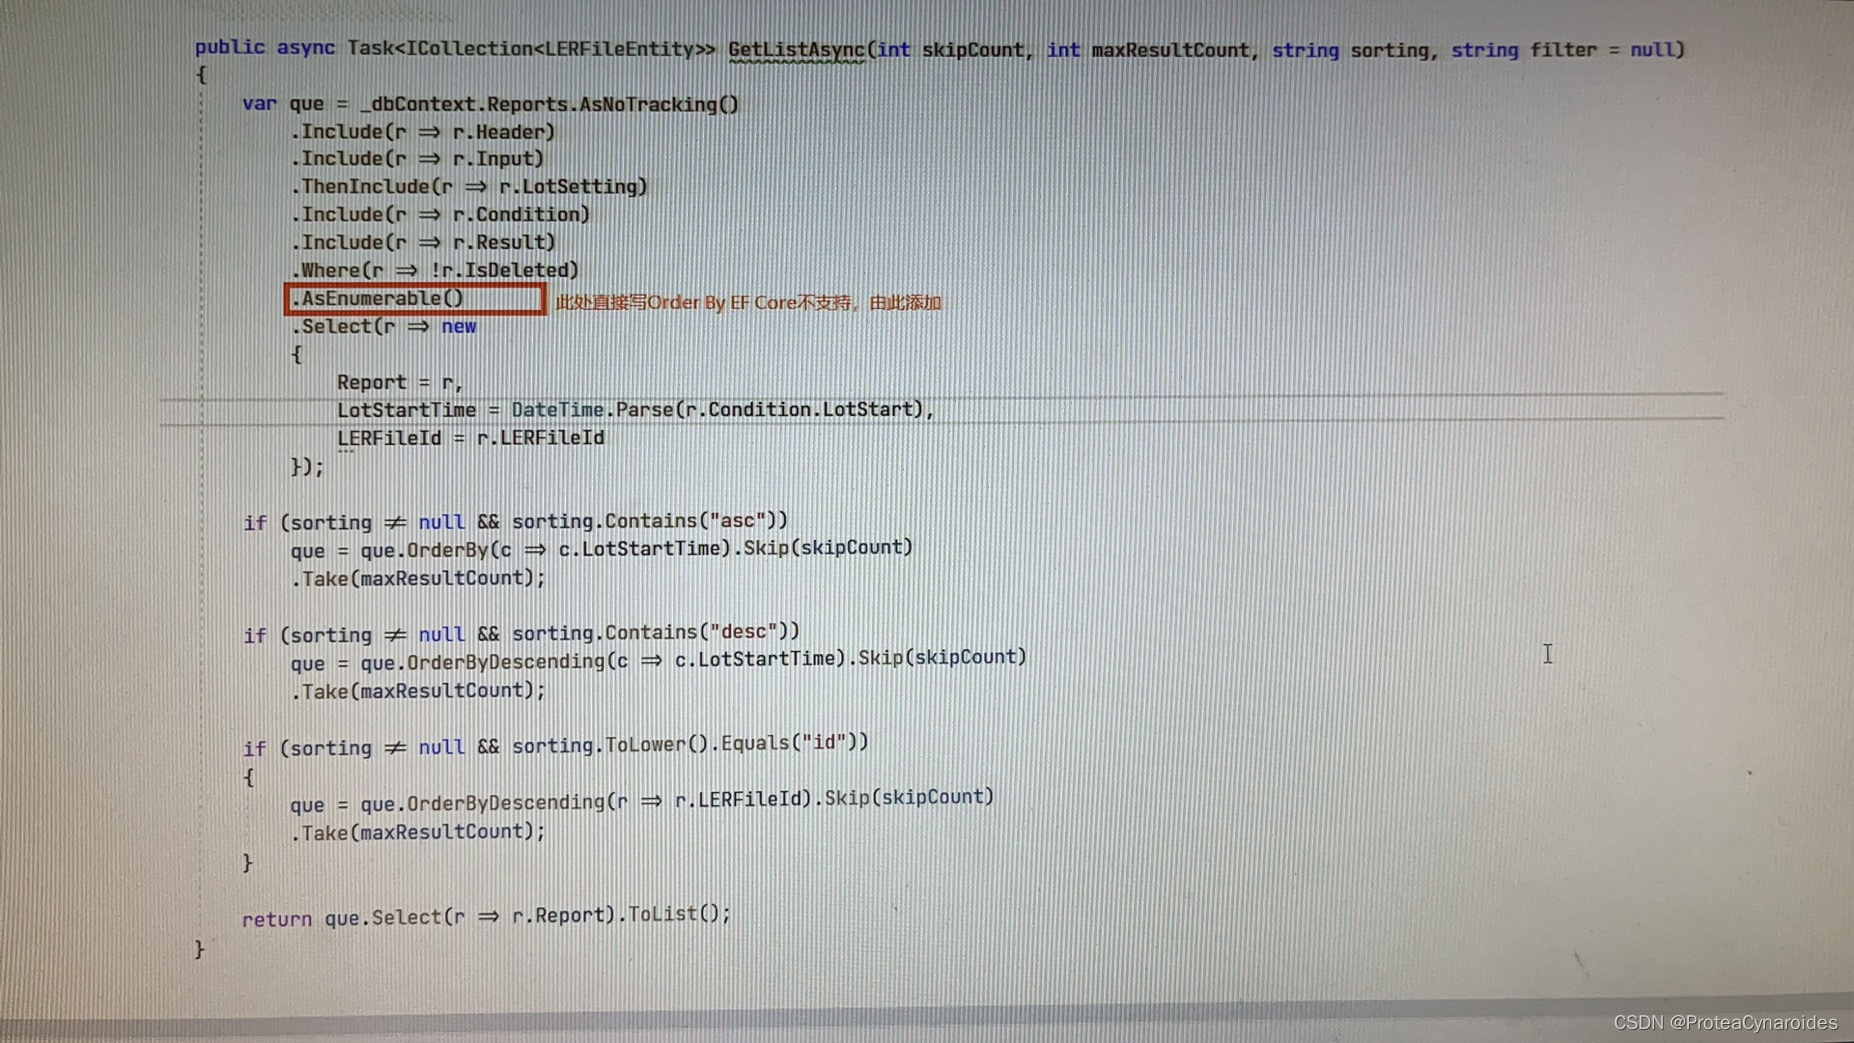Click 'OrderByDescending(r => r.LERFileId)' call
1854x1043 pixels.
coord(610,799)
